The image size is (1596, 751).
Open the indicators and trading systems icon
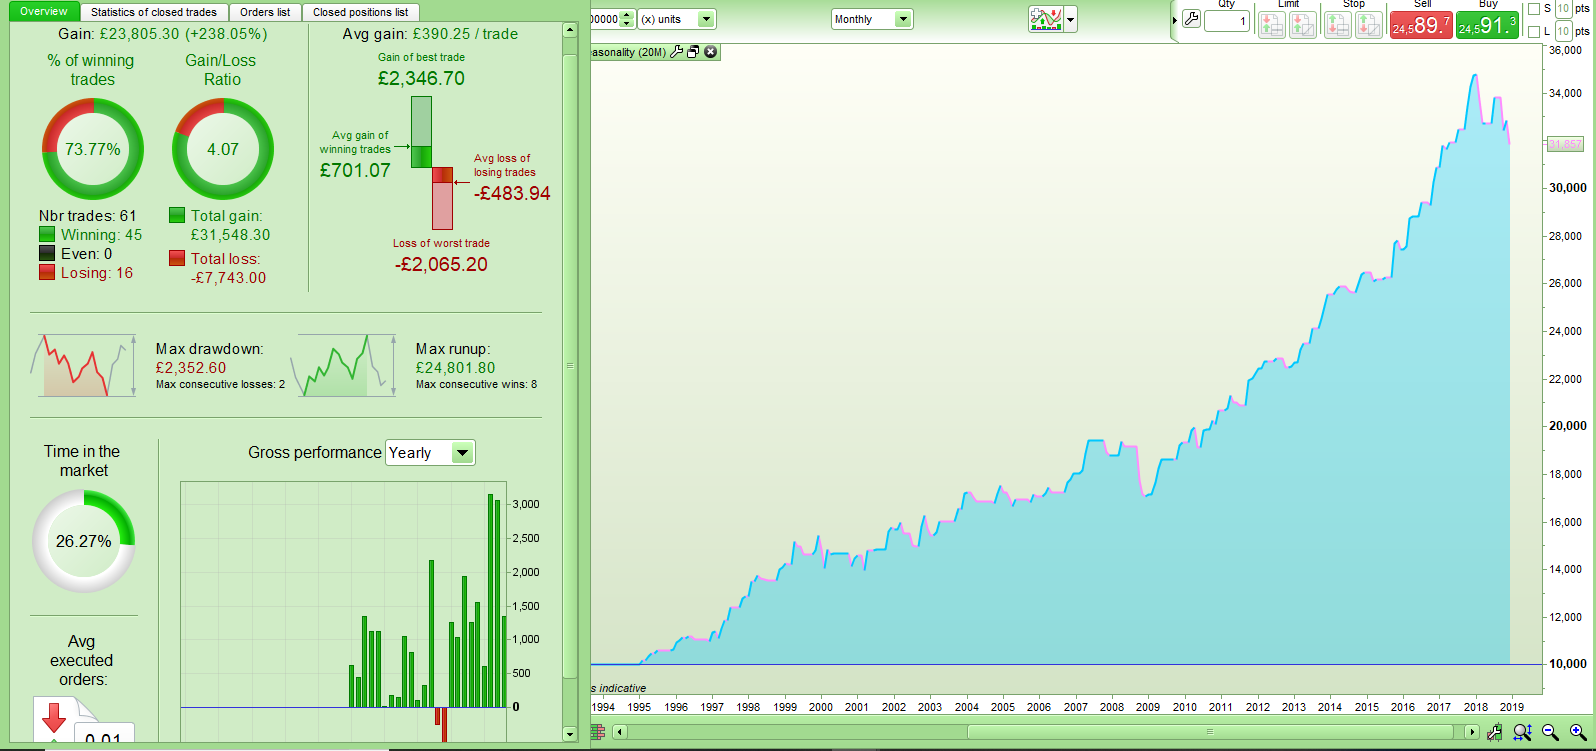pyautogui.click(x=1046, y=19)
